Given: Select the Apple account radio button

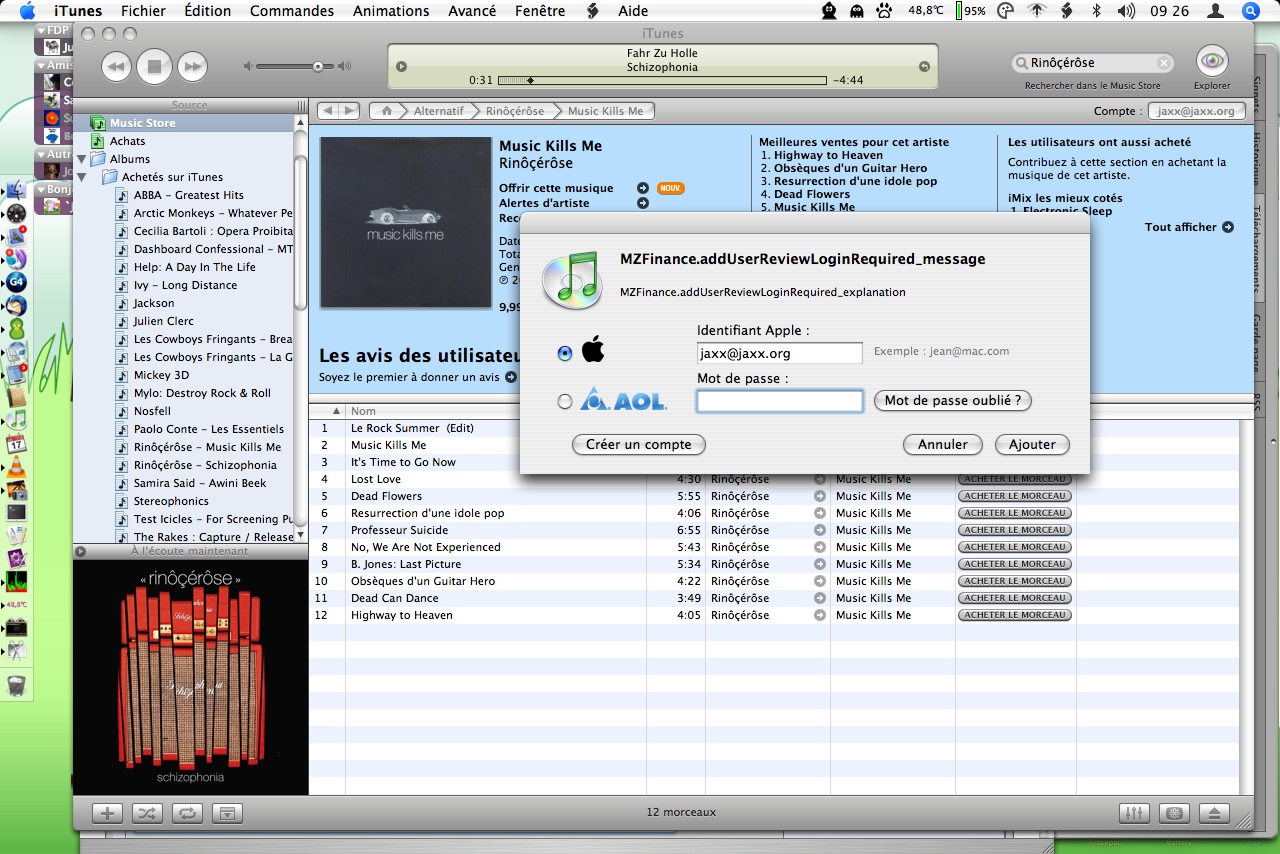Looking at the screenshot, I should tap(565, 353).
